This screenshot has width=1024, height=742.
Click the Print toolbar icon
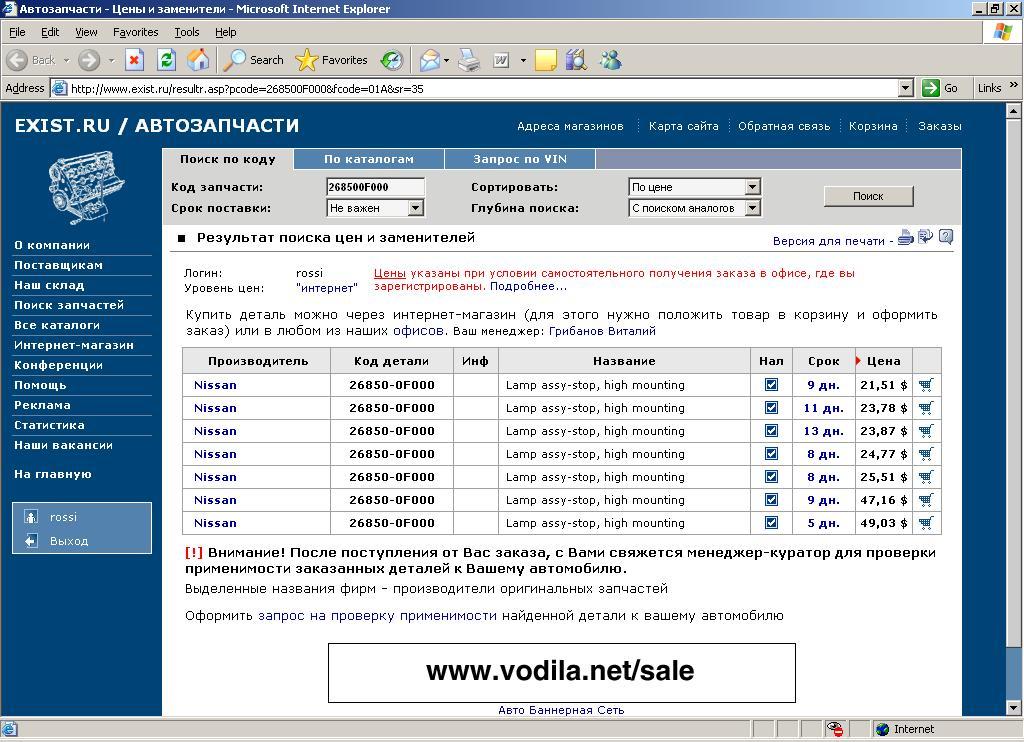tap(468, 60)
